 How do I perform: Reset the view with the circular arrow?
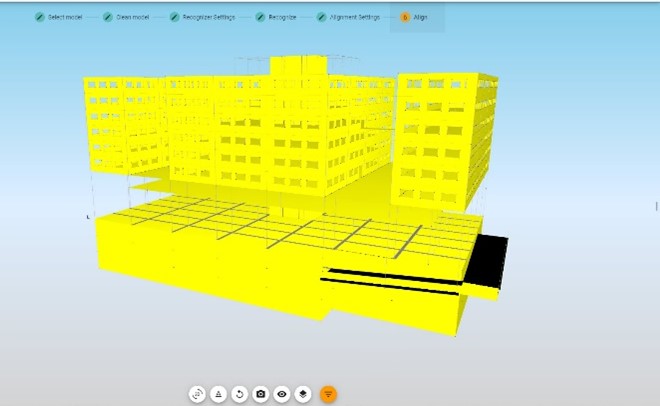[240, 394]
